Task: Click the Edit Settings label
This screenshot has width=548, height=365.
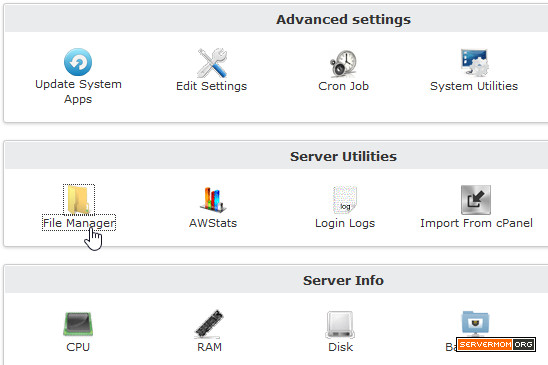Action: coord(211,86)
